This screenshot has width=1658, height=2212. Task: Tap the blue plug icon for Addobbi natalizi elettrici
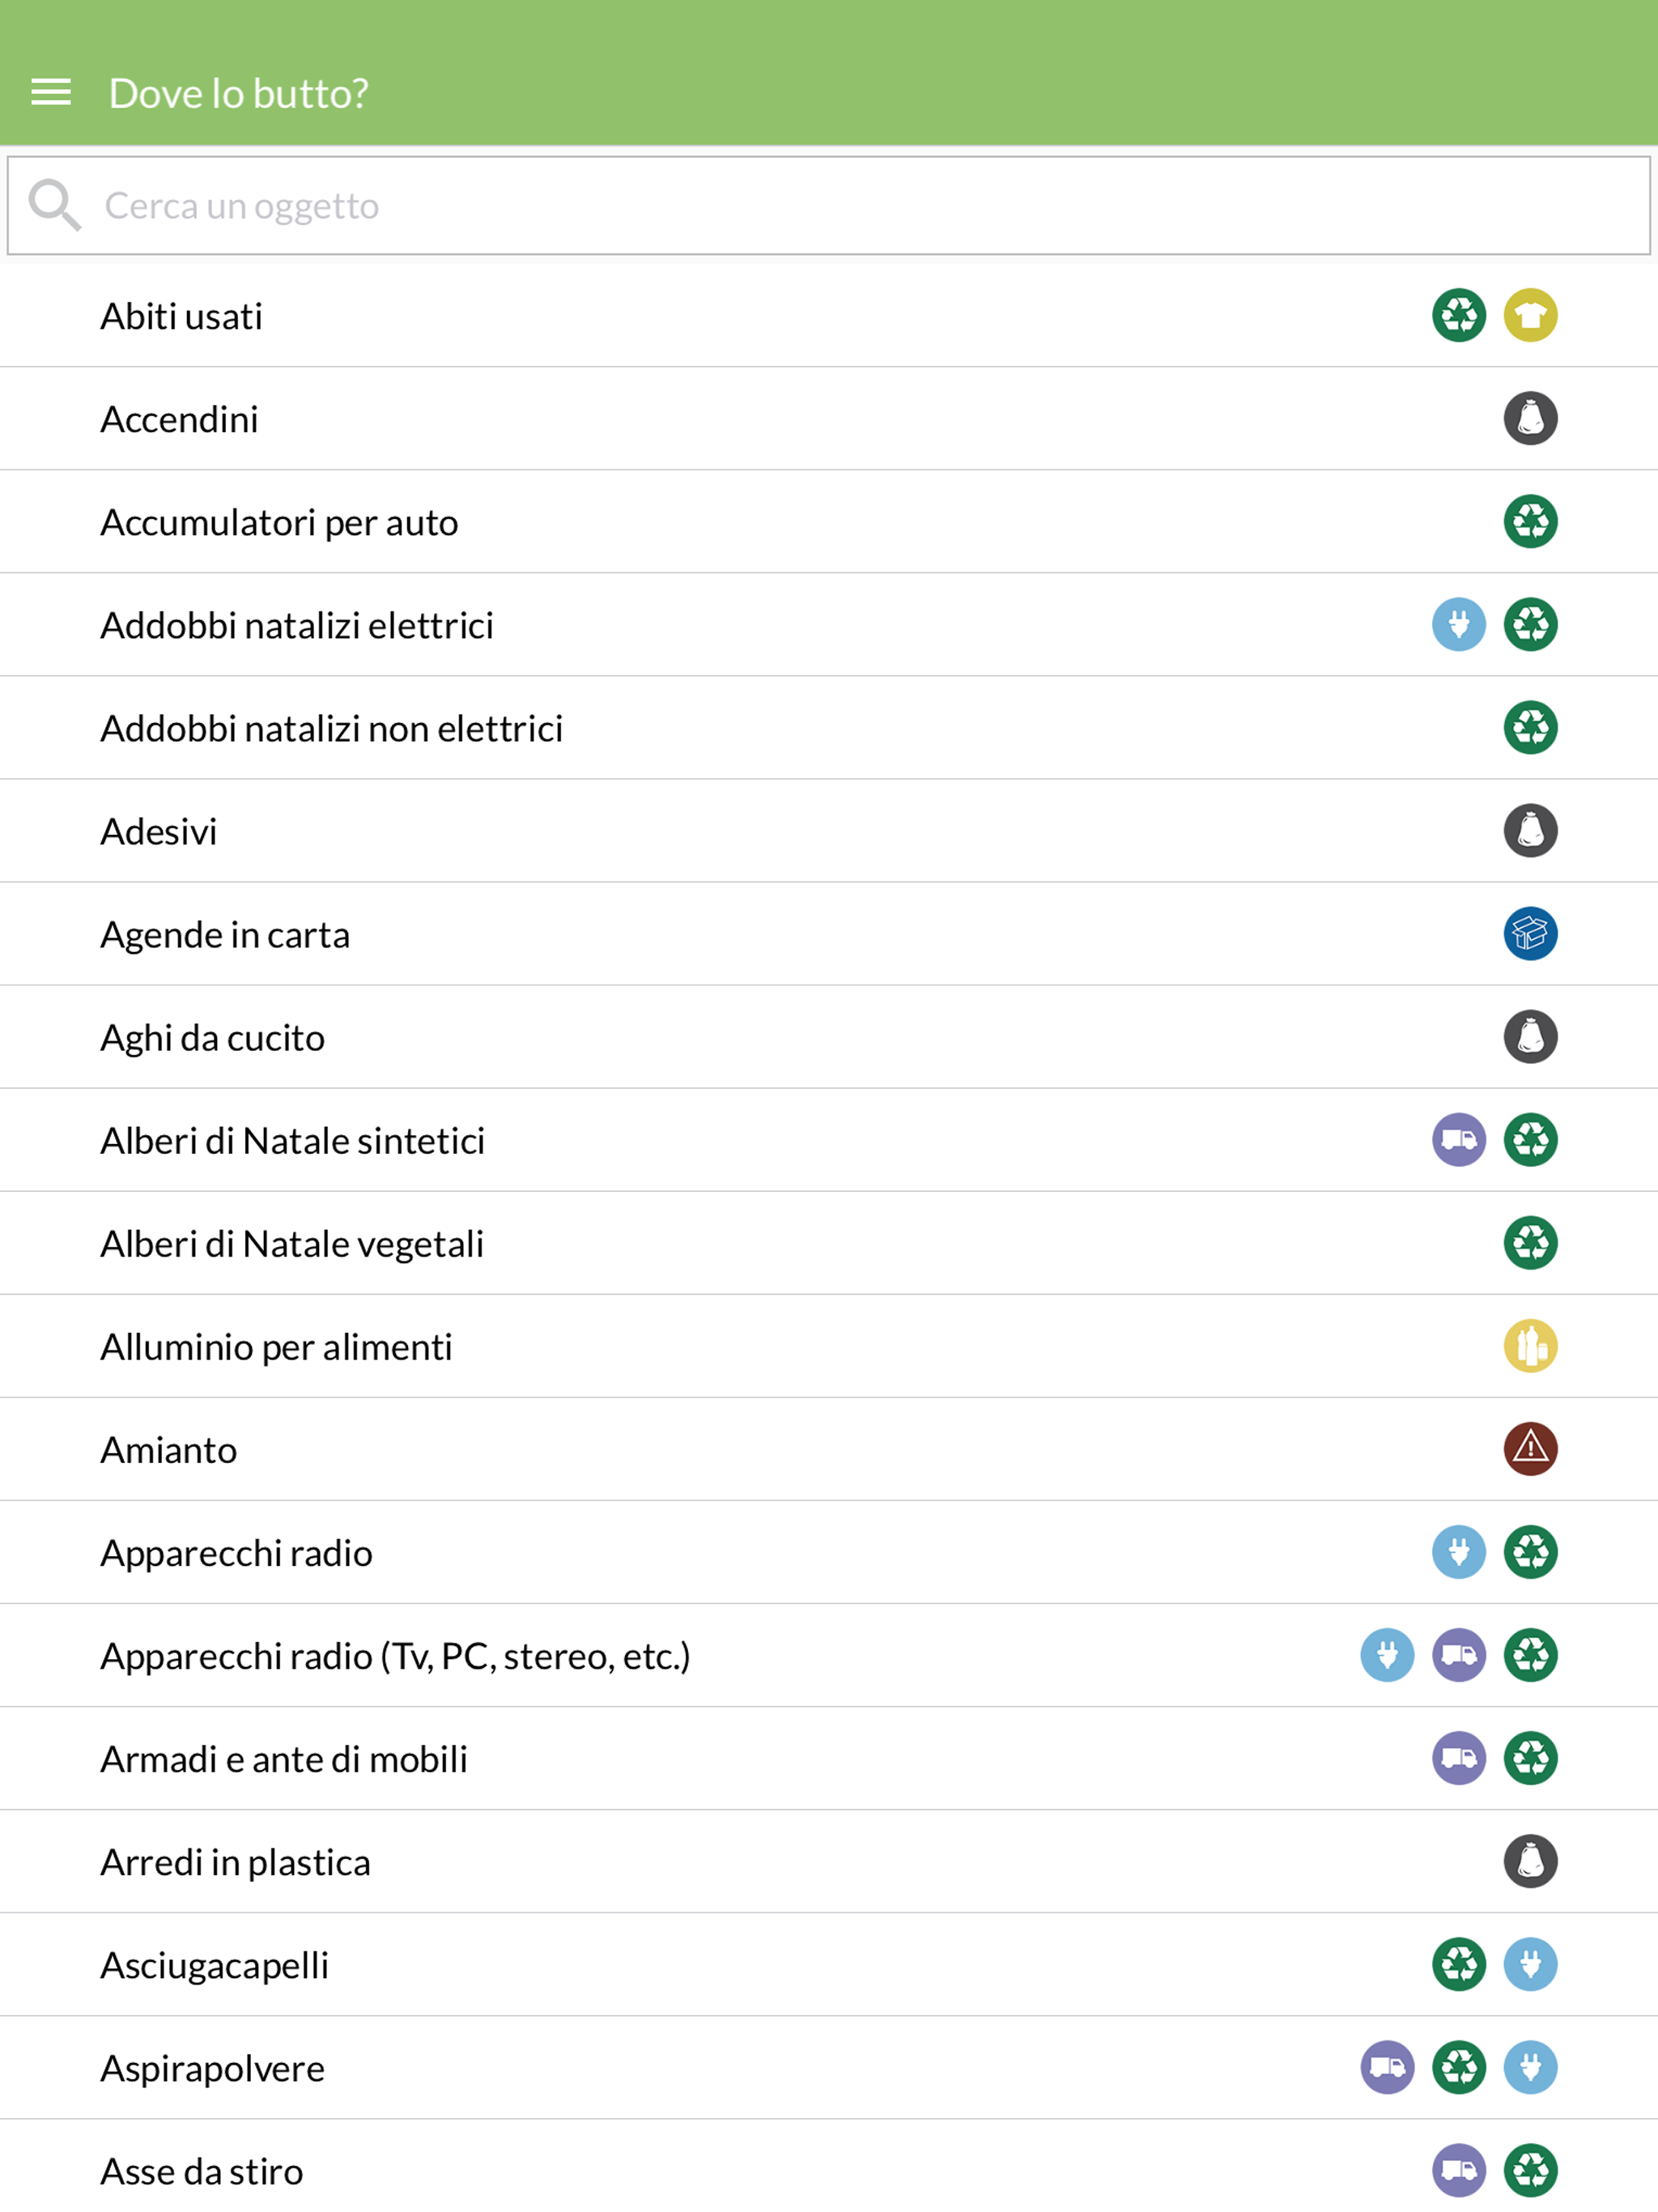(1459, 625)
